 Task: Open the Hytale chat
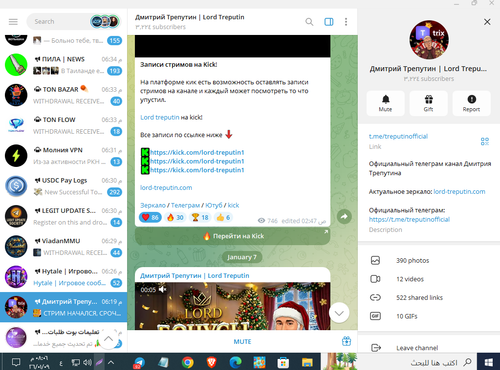tap(63, 277)
